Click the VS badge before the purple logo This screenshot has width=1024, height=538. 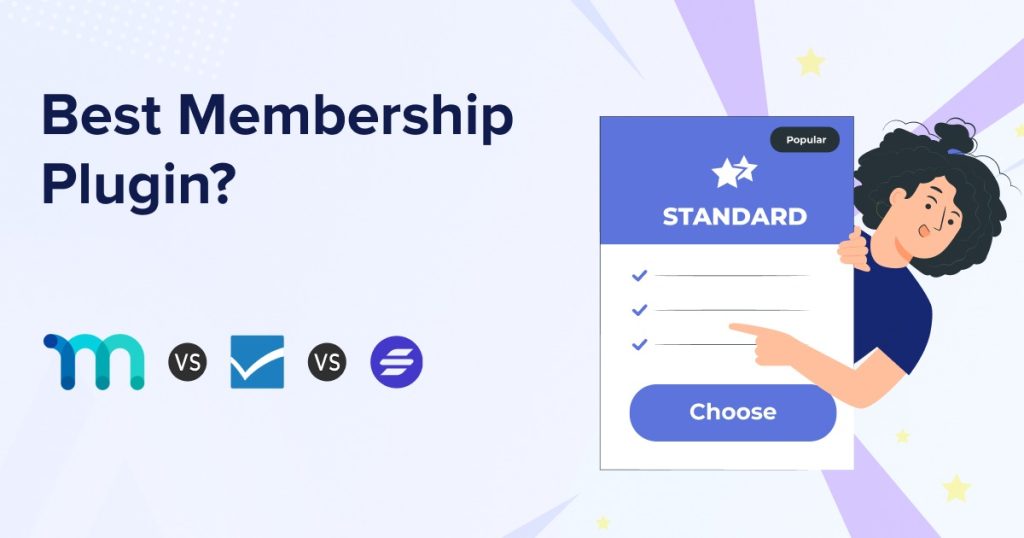(x=327, y=361)
